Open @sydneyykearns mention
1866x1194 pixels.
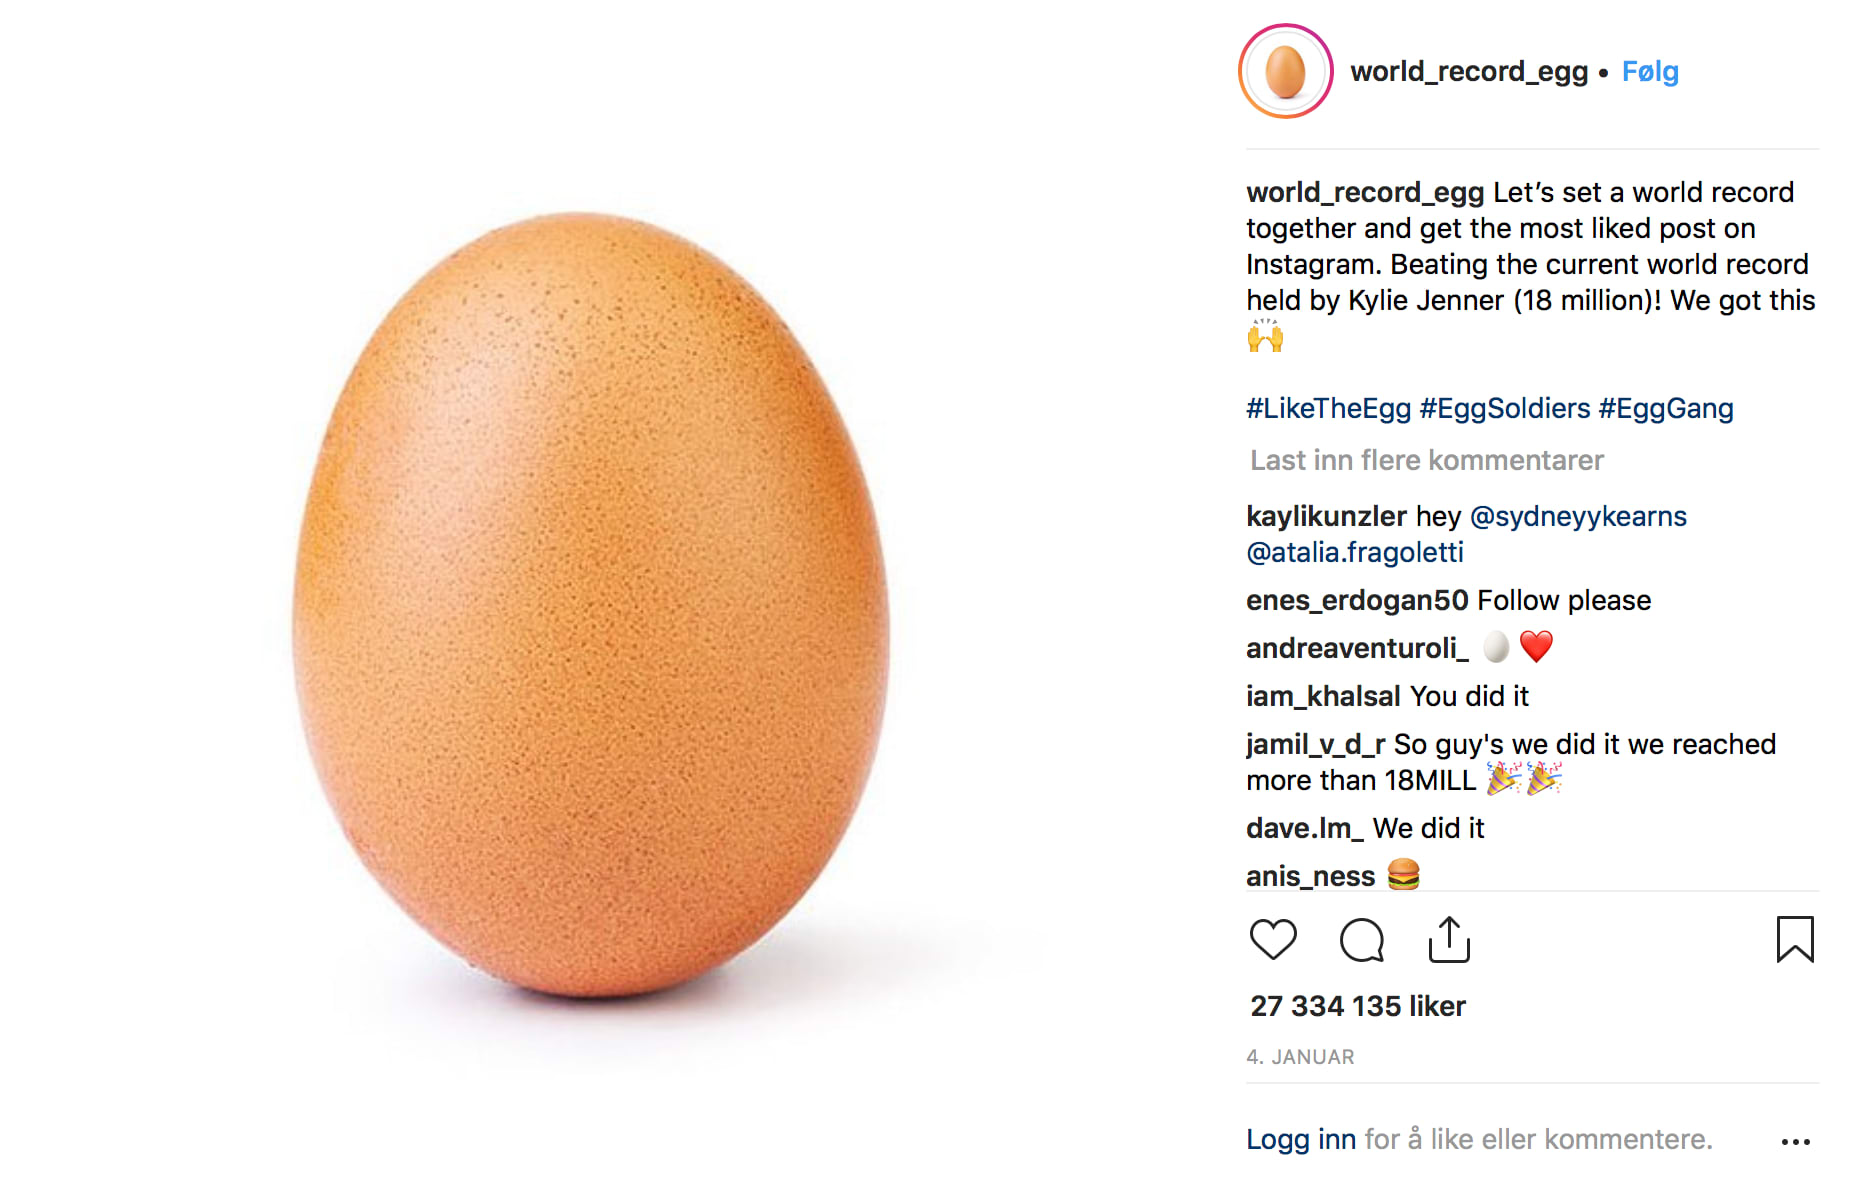(1578, 516)
